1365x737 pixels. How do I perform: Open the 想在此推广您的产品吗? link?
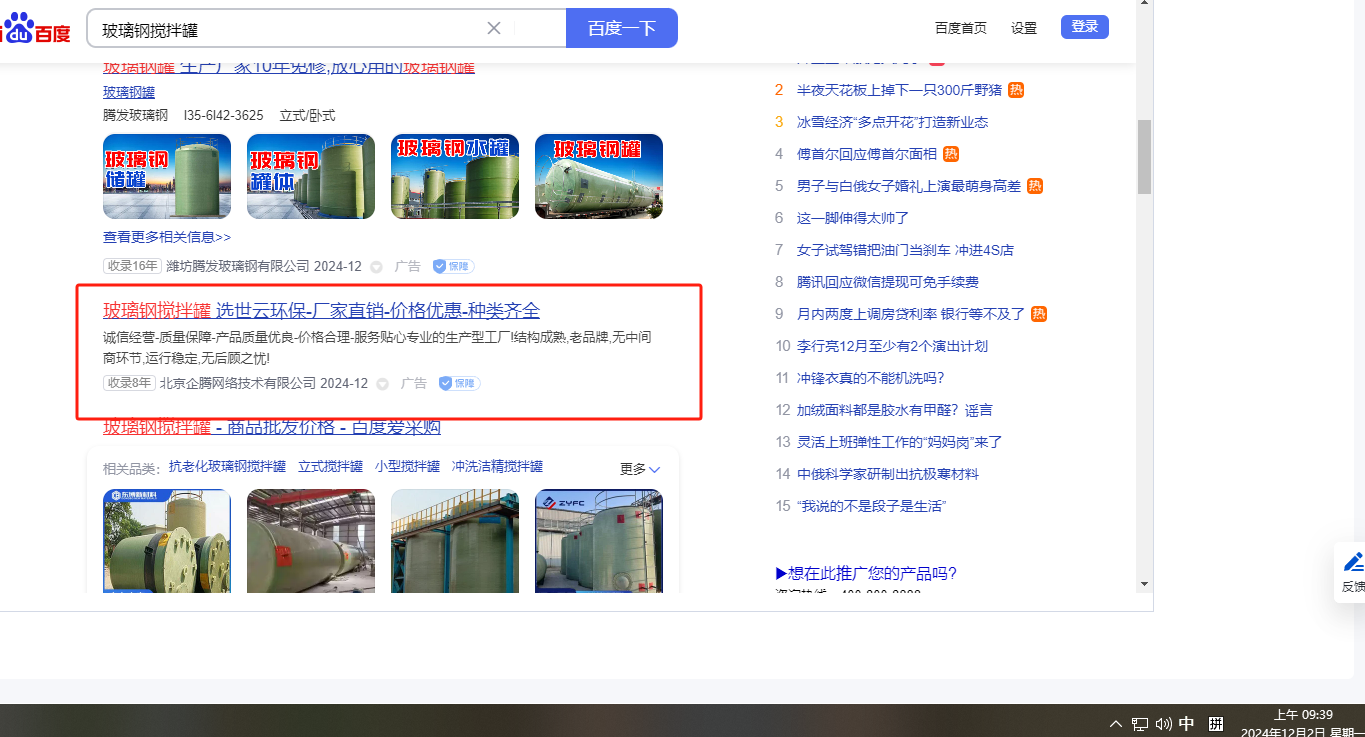click(866, 574)
